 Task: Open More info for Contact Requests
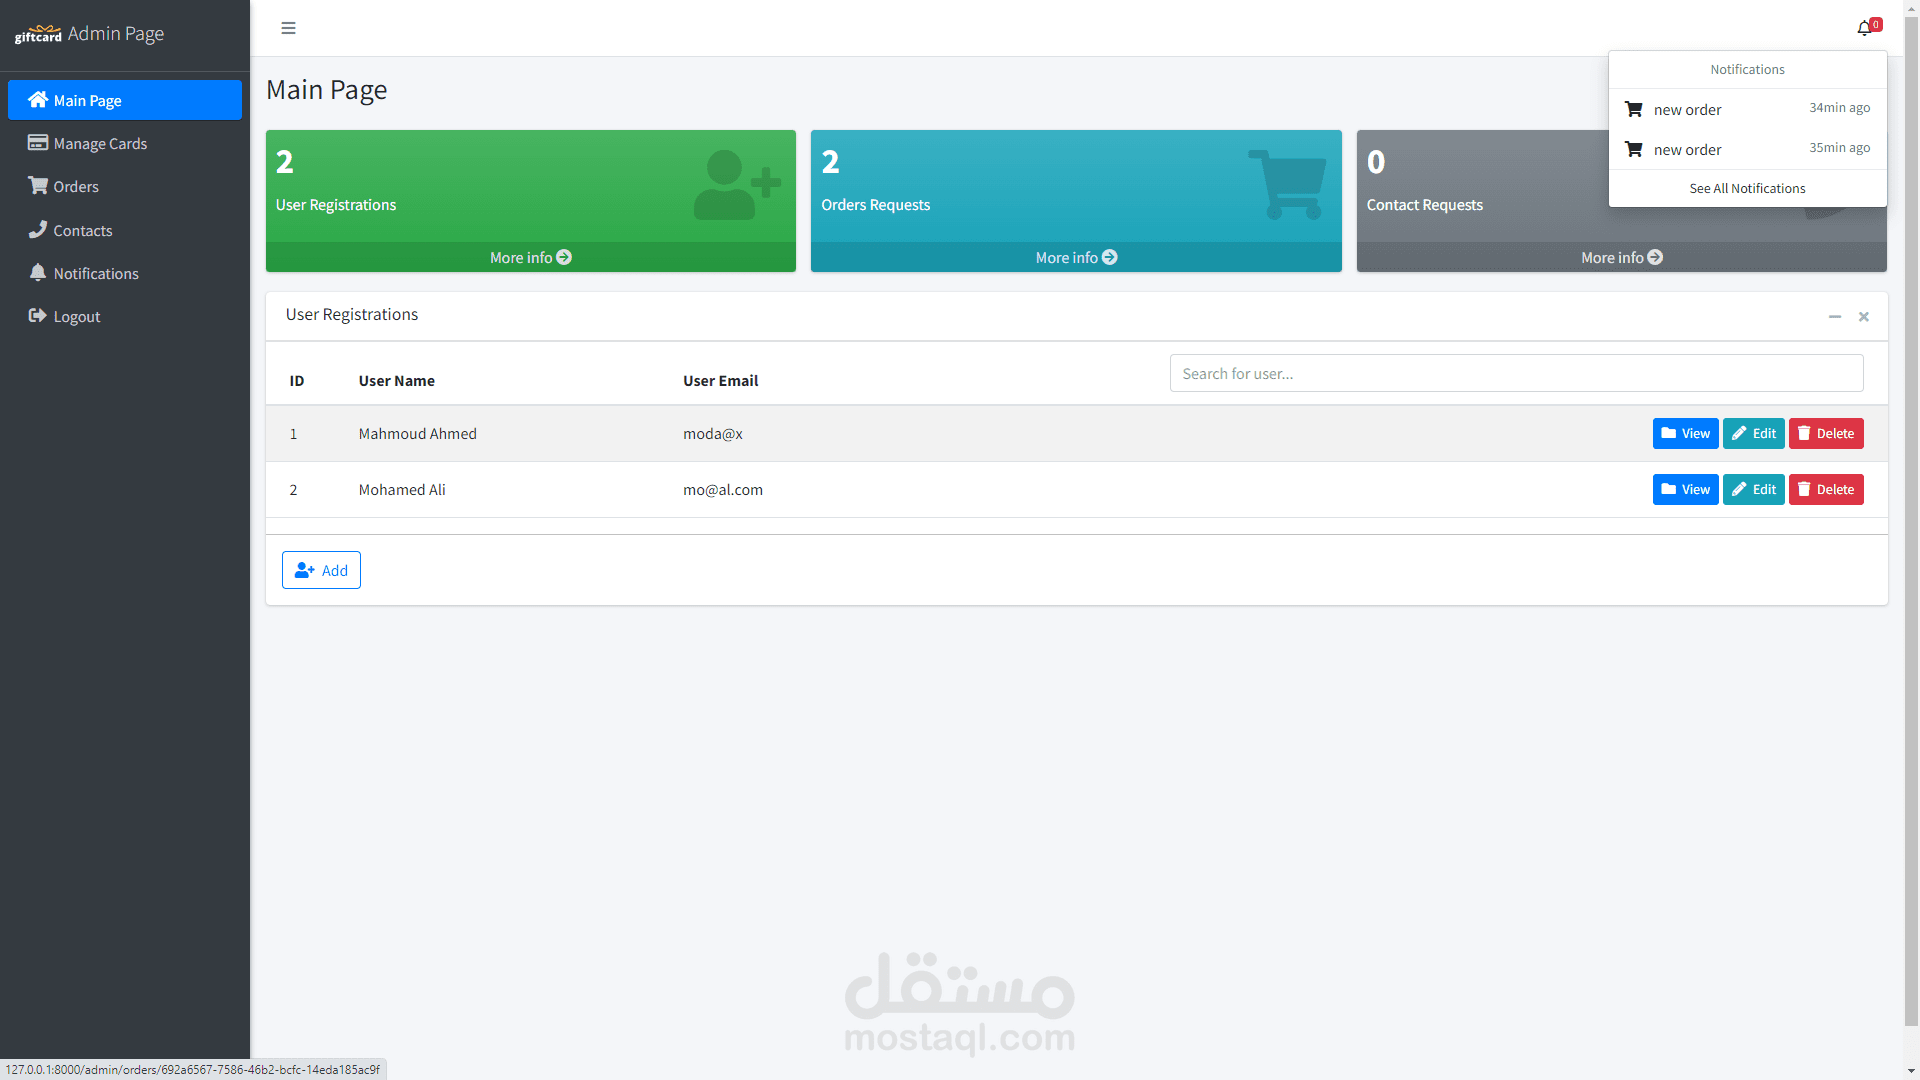coord(1621,257)
